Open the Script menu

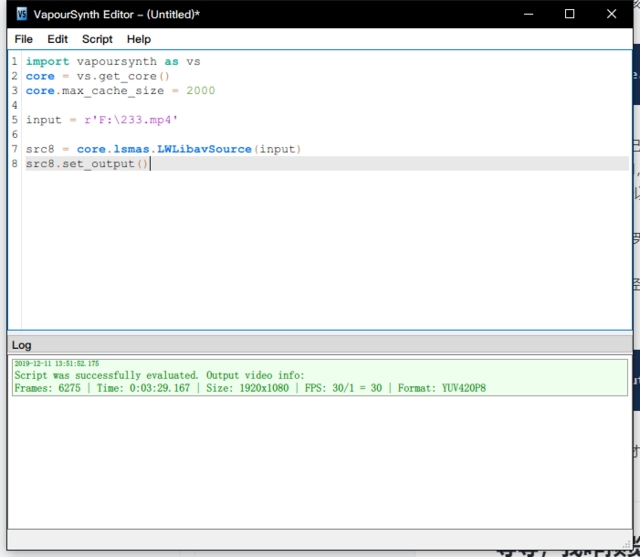click(x=97, y=39)
